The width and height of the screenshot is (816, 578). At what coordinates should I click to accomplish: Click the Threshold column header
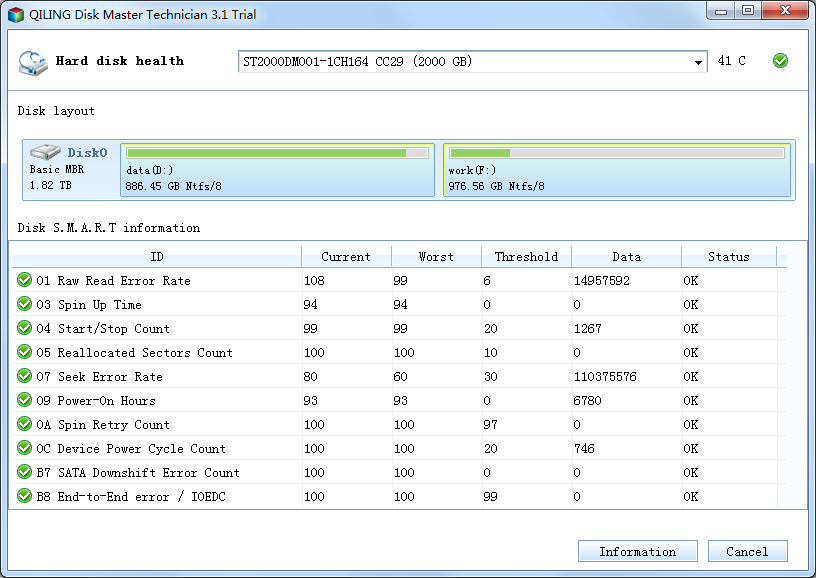526,257
